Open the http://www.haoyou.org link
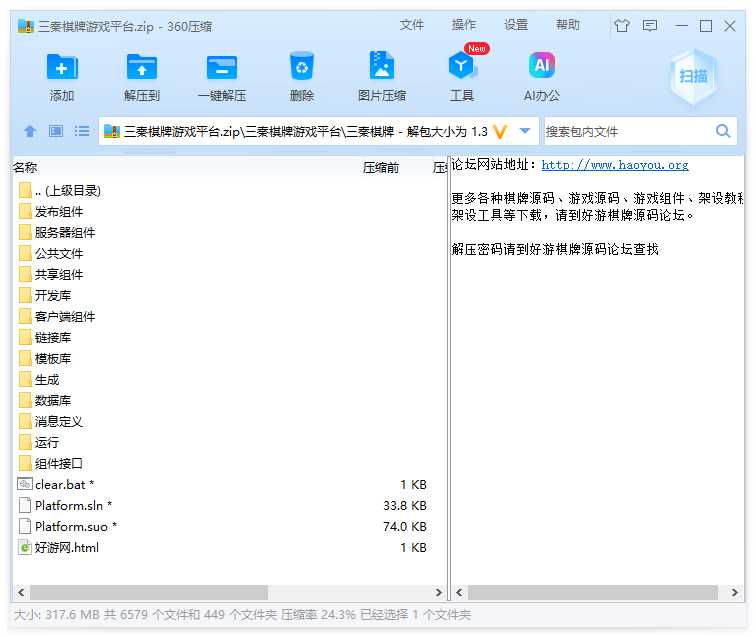The height and width of the screenshot is (637, 756). pos(615,165)
